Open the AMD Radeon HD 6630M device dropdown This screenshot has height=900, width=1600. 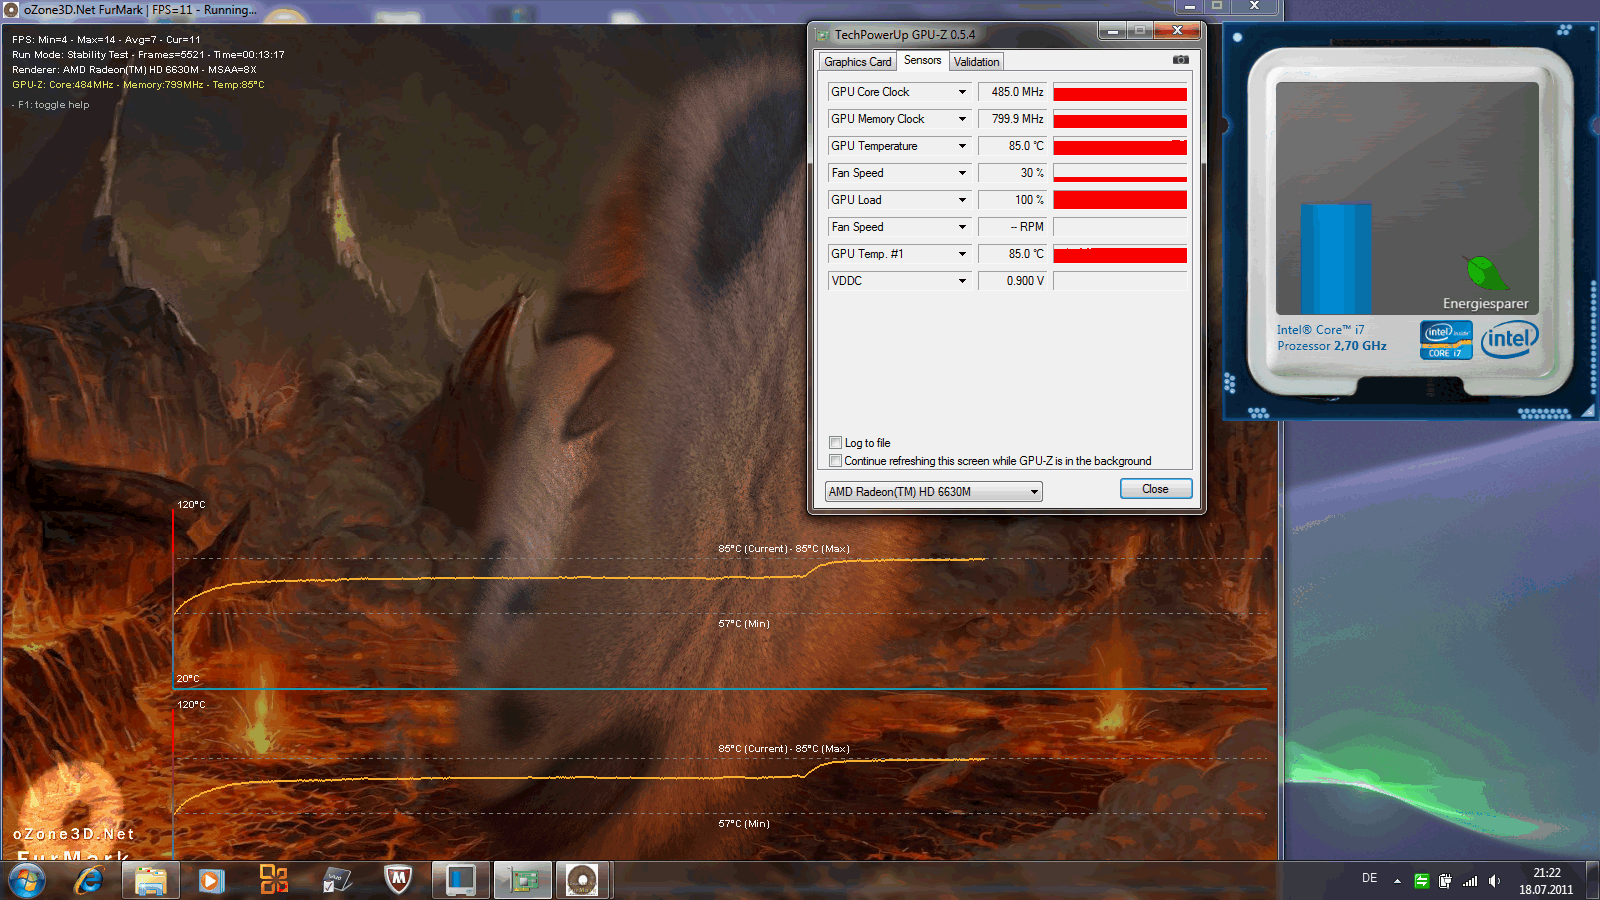[933, 492]
